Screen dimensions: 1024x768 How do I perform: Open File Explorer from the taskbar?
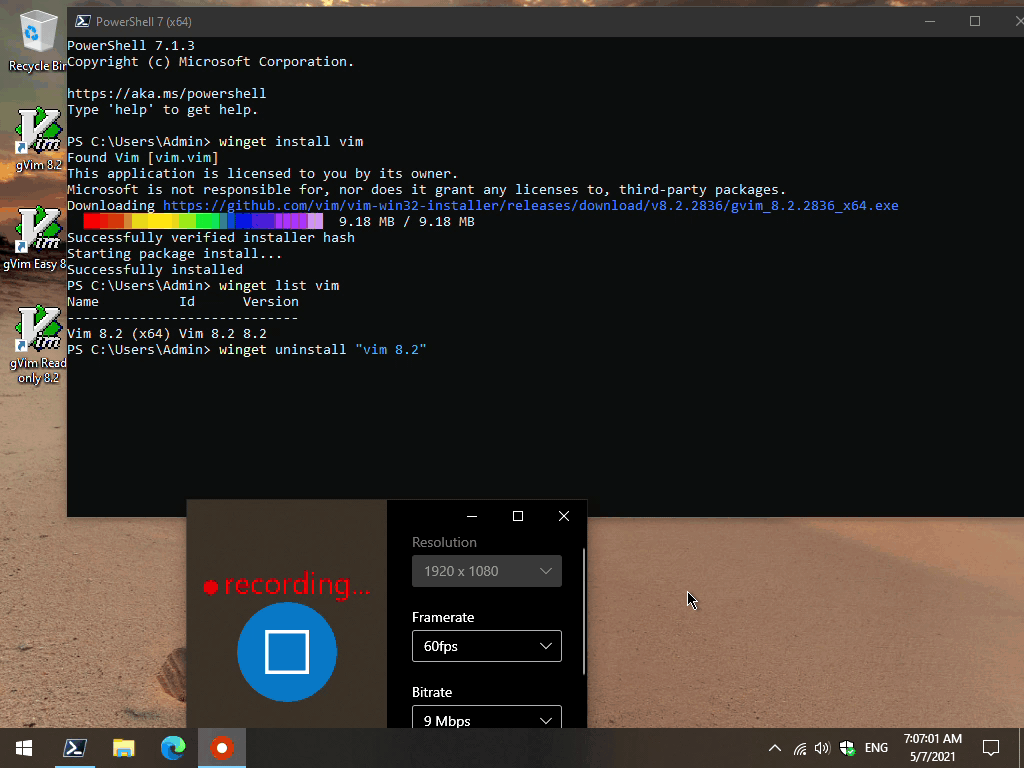123,748
